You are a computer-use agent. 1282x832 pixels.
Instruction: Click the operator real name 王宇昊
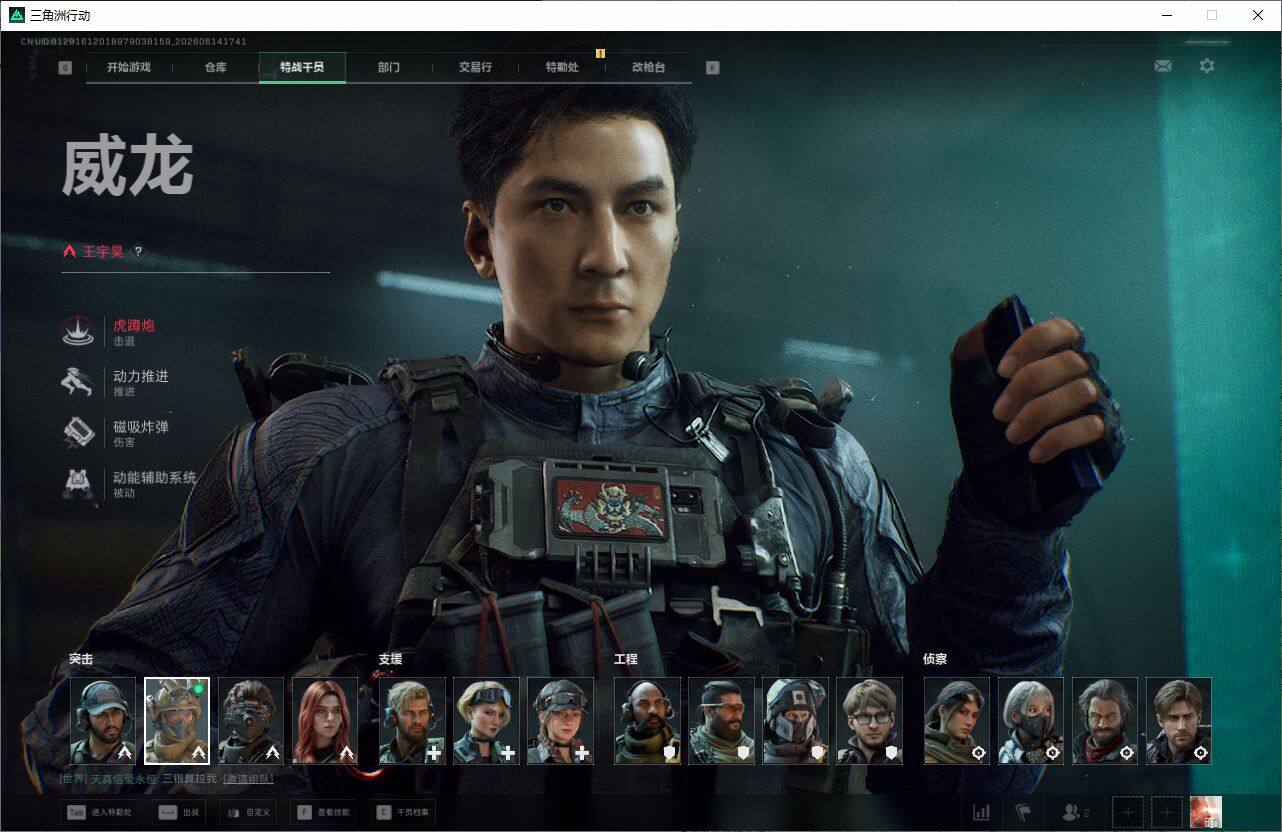[103, 252]
